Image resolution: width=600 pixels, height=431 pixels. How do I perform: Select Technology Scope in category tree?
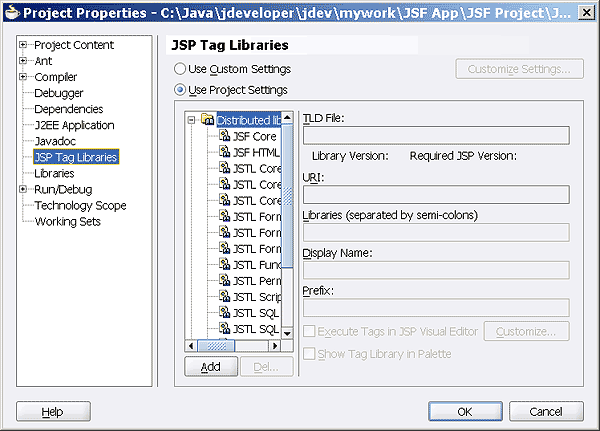pos(80,206)
